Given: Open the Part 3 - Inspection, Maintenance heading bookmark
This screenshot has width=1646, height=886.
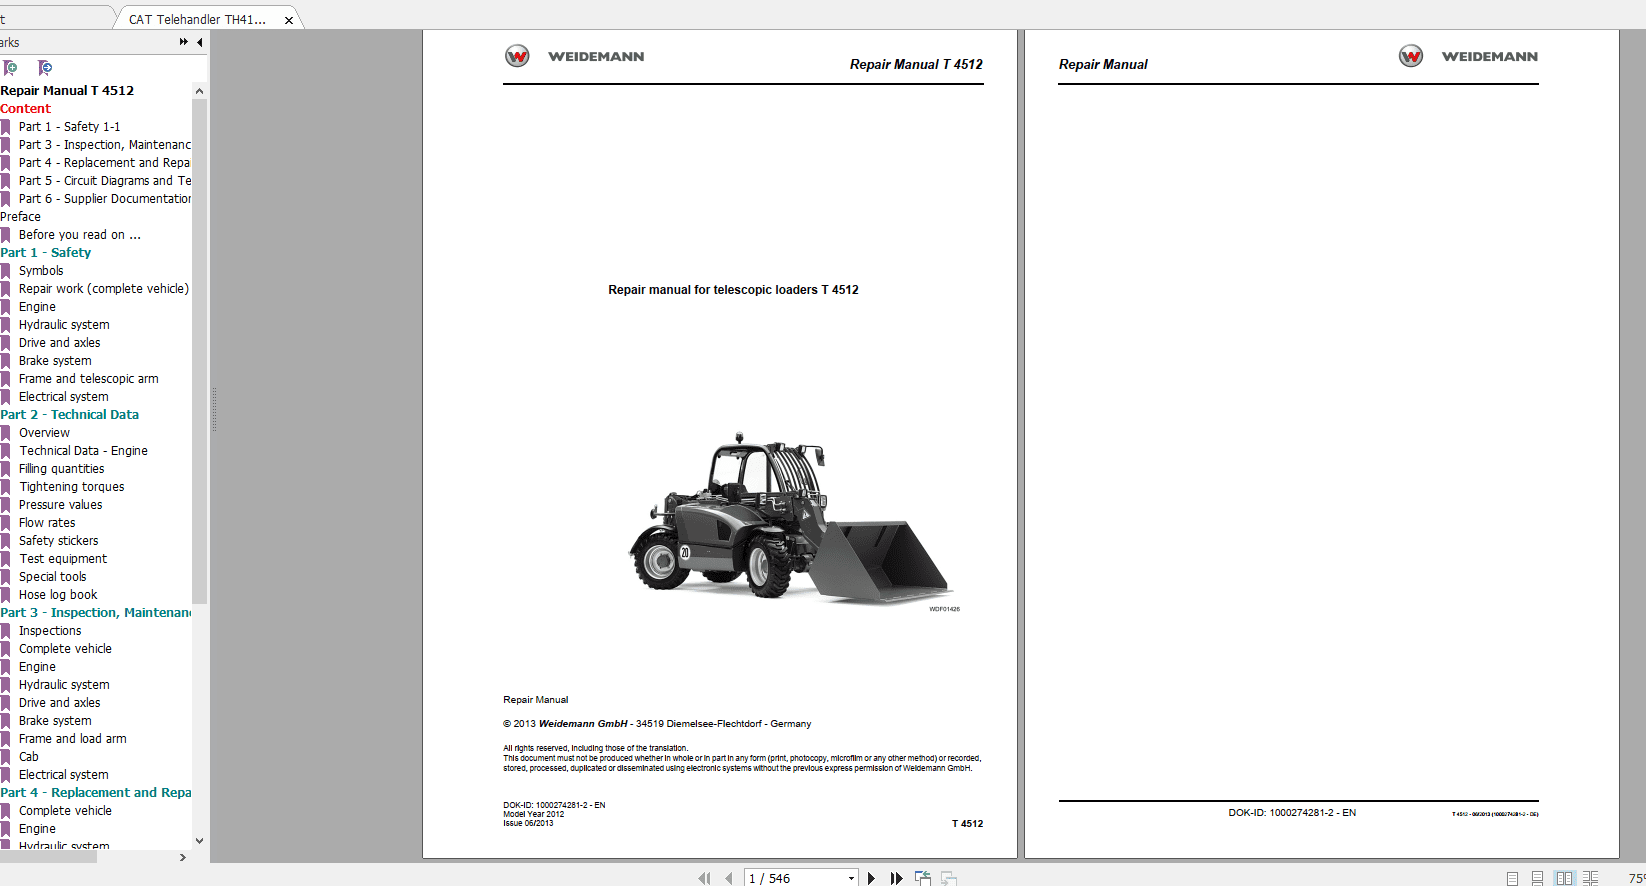Looking at the screenshot, I should pyautogui.click(x=96, y=612).
